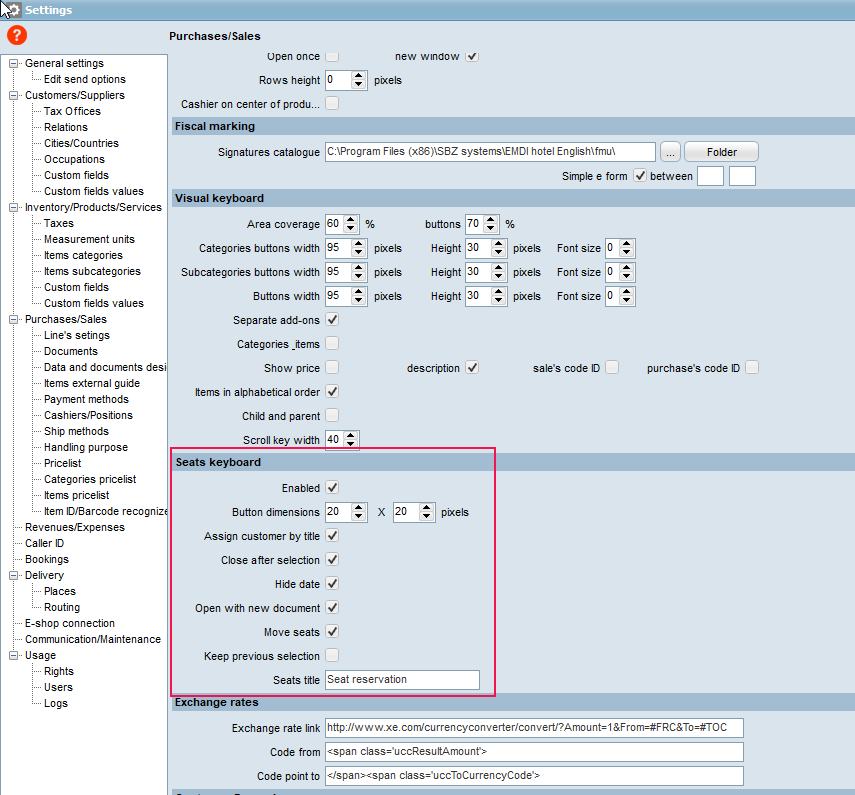Toggle Hide date checkbox
Image resolution: width=855 pixels, height=795 pixels.
pyautogui.click(x=332, y=583)
